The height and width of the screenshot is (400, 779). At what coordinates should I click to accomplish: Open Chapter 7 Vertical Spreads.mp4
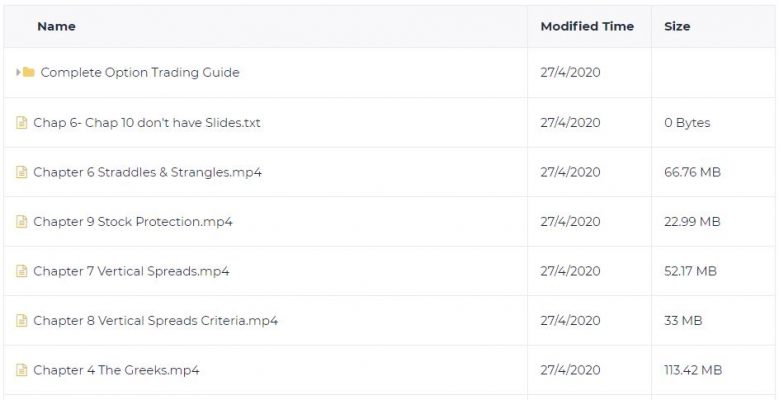click(x=131, y=271)
